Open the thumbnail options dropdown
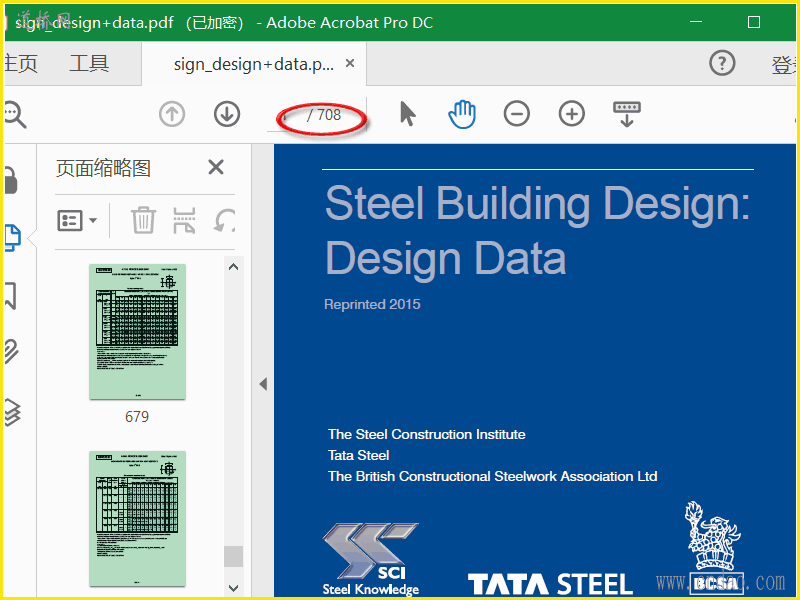800x600 pixels. coord(77,220)
